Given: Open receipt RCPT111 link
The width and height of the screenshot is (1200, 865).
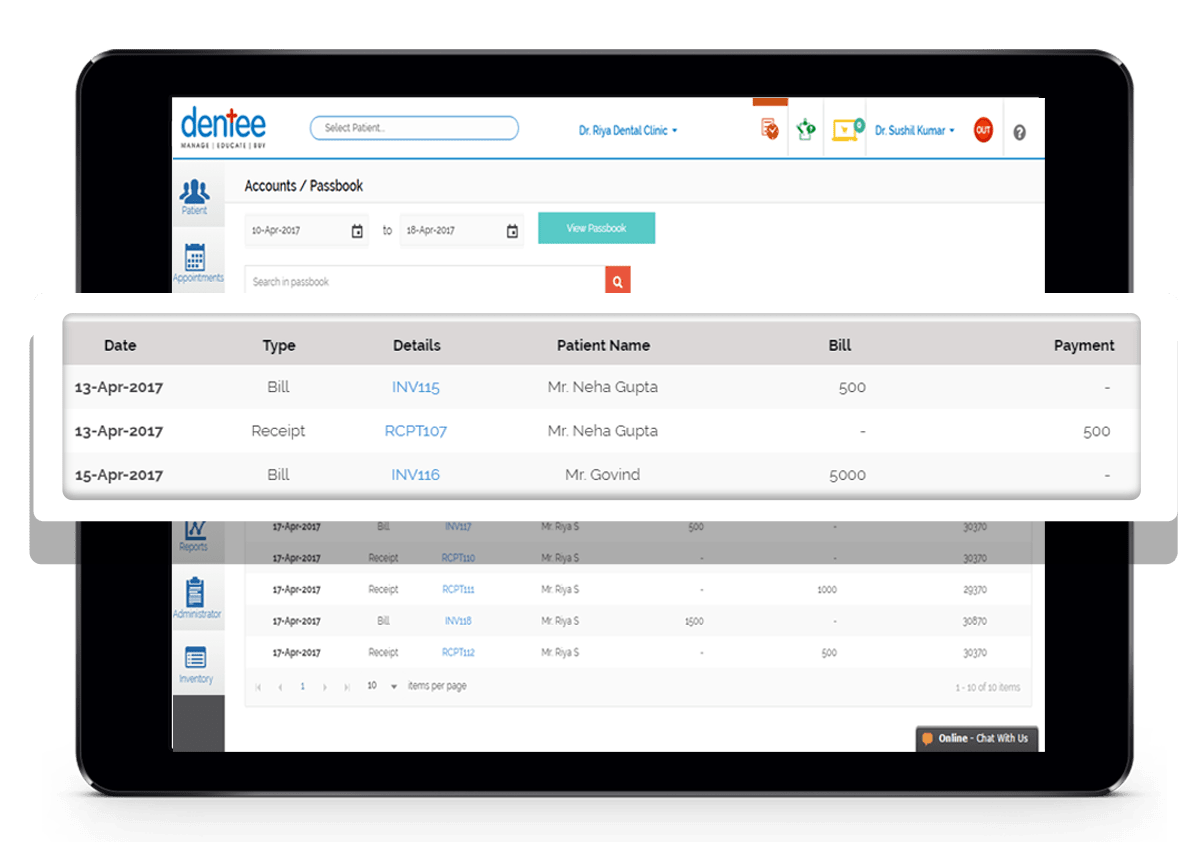Looking at the screenshot, I should click(x=458, y=590).
